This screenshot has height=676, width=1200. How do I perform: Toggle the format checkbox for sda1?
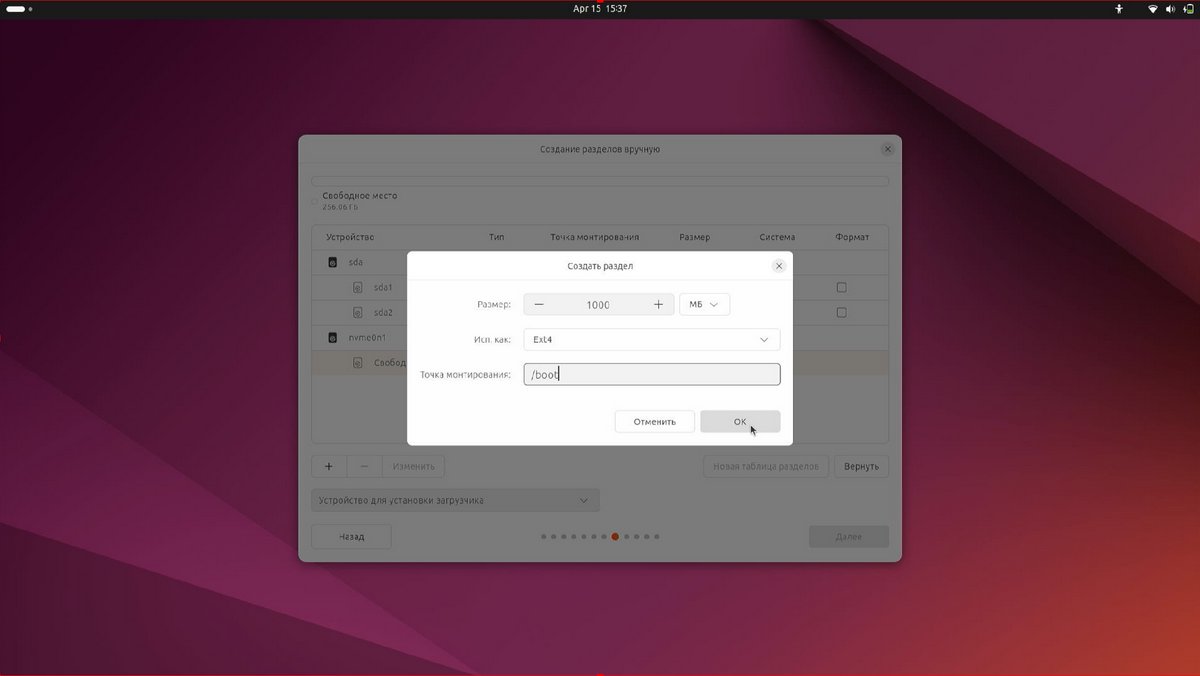point(841,288)
